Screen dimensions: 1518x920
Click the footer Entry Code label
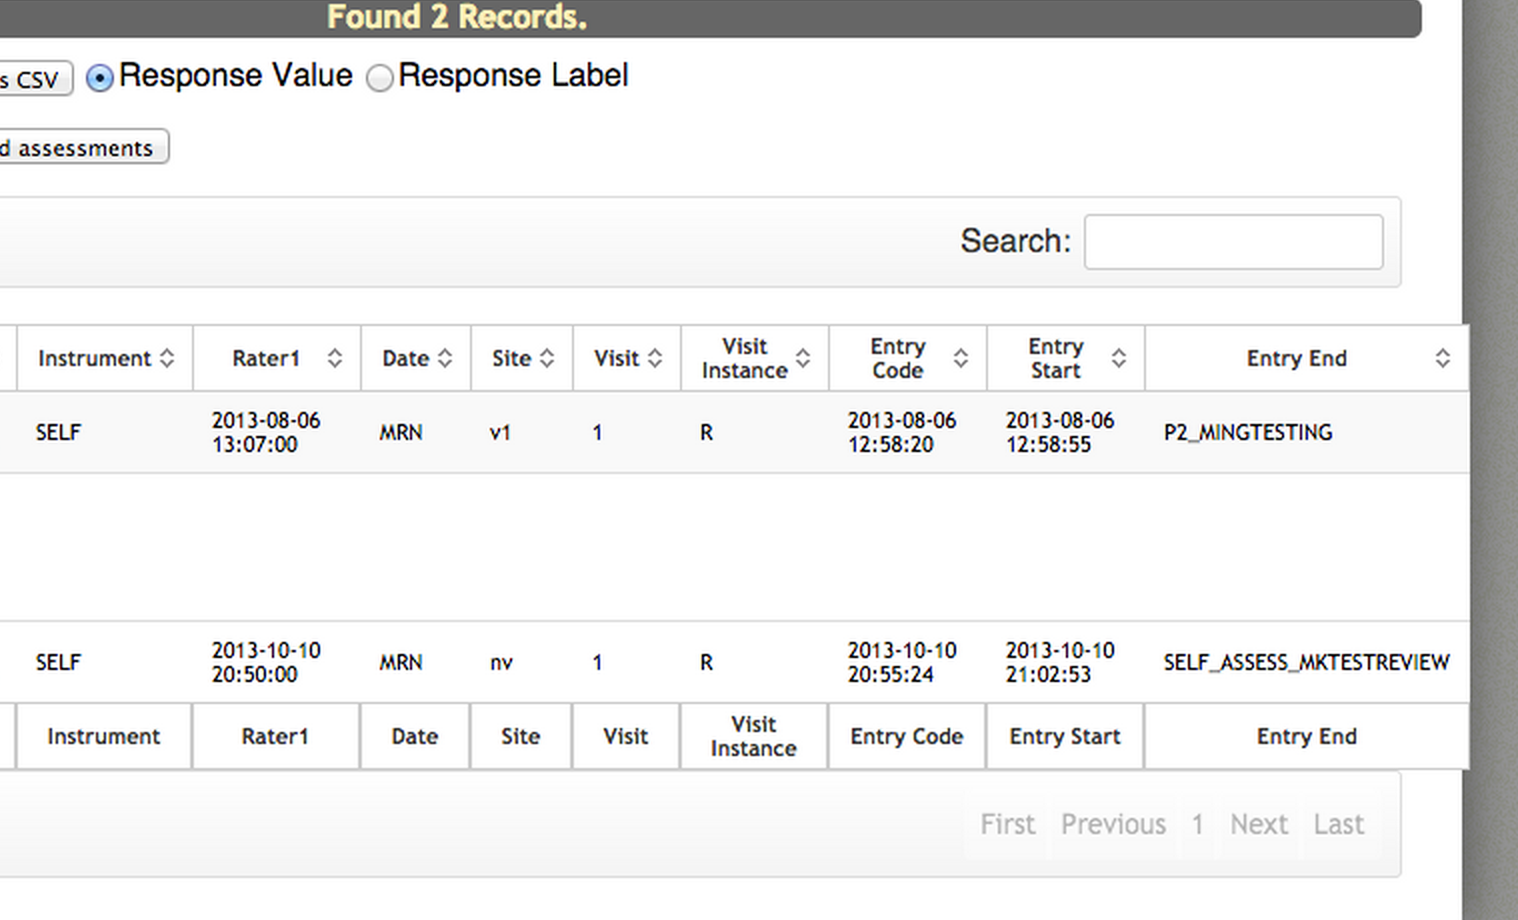click(907, 736)
